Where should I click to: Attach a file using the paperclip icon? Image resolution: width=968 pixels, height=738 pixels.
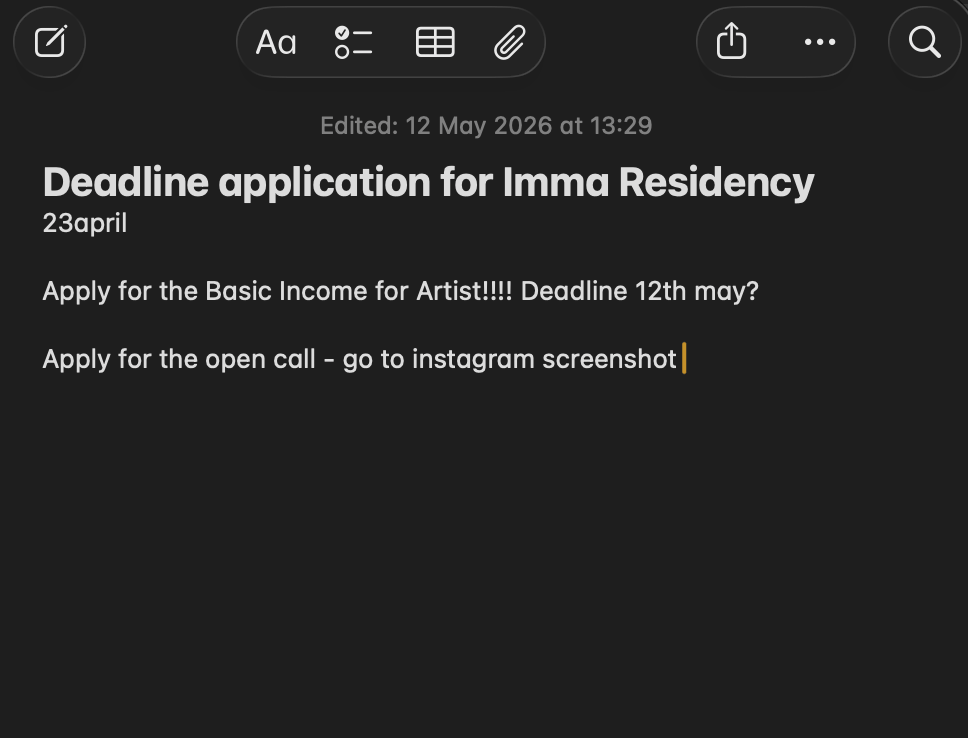click(510, 43)
